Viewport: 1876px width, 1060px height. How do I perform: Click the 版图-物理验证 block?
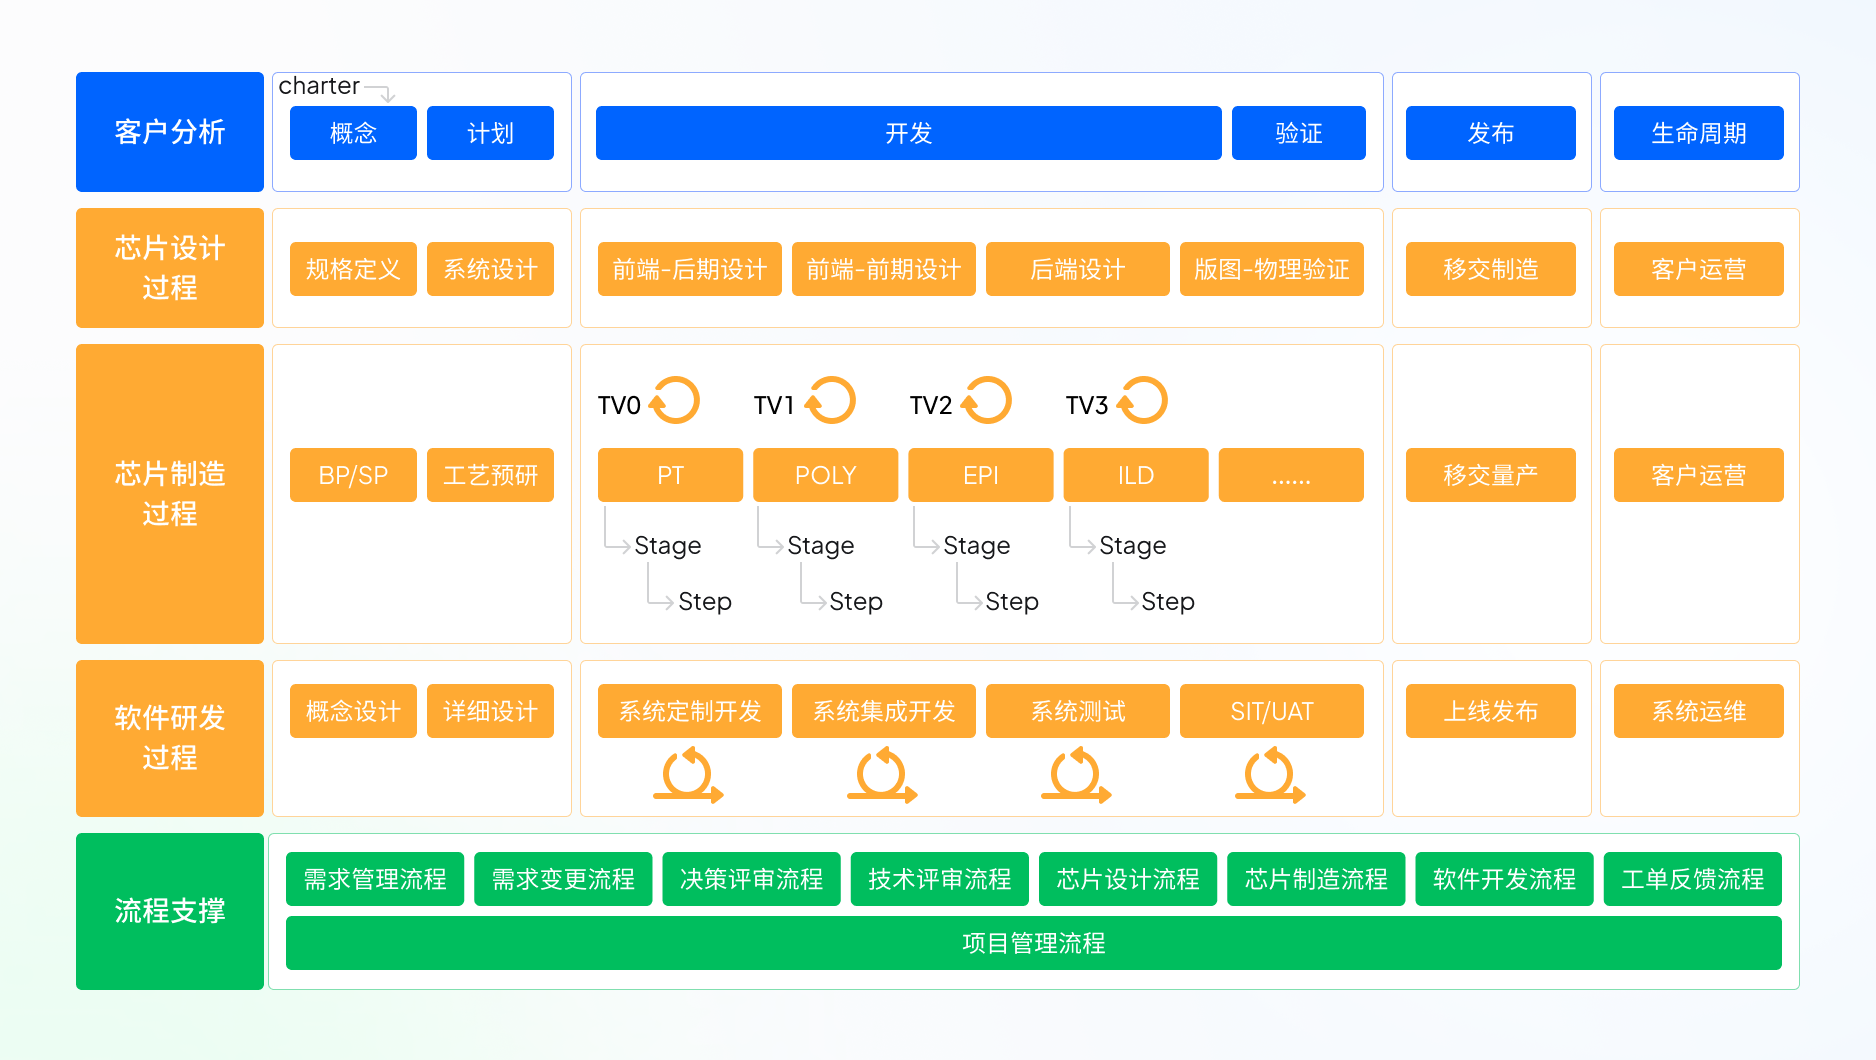tap(1272, 269)
